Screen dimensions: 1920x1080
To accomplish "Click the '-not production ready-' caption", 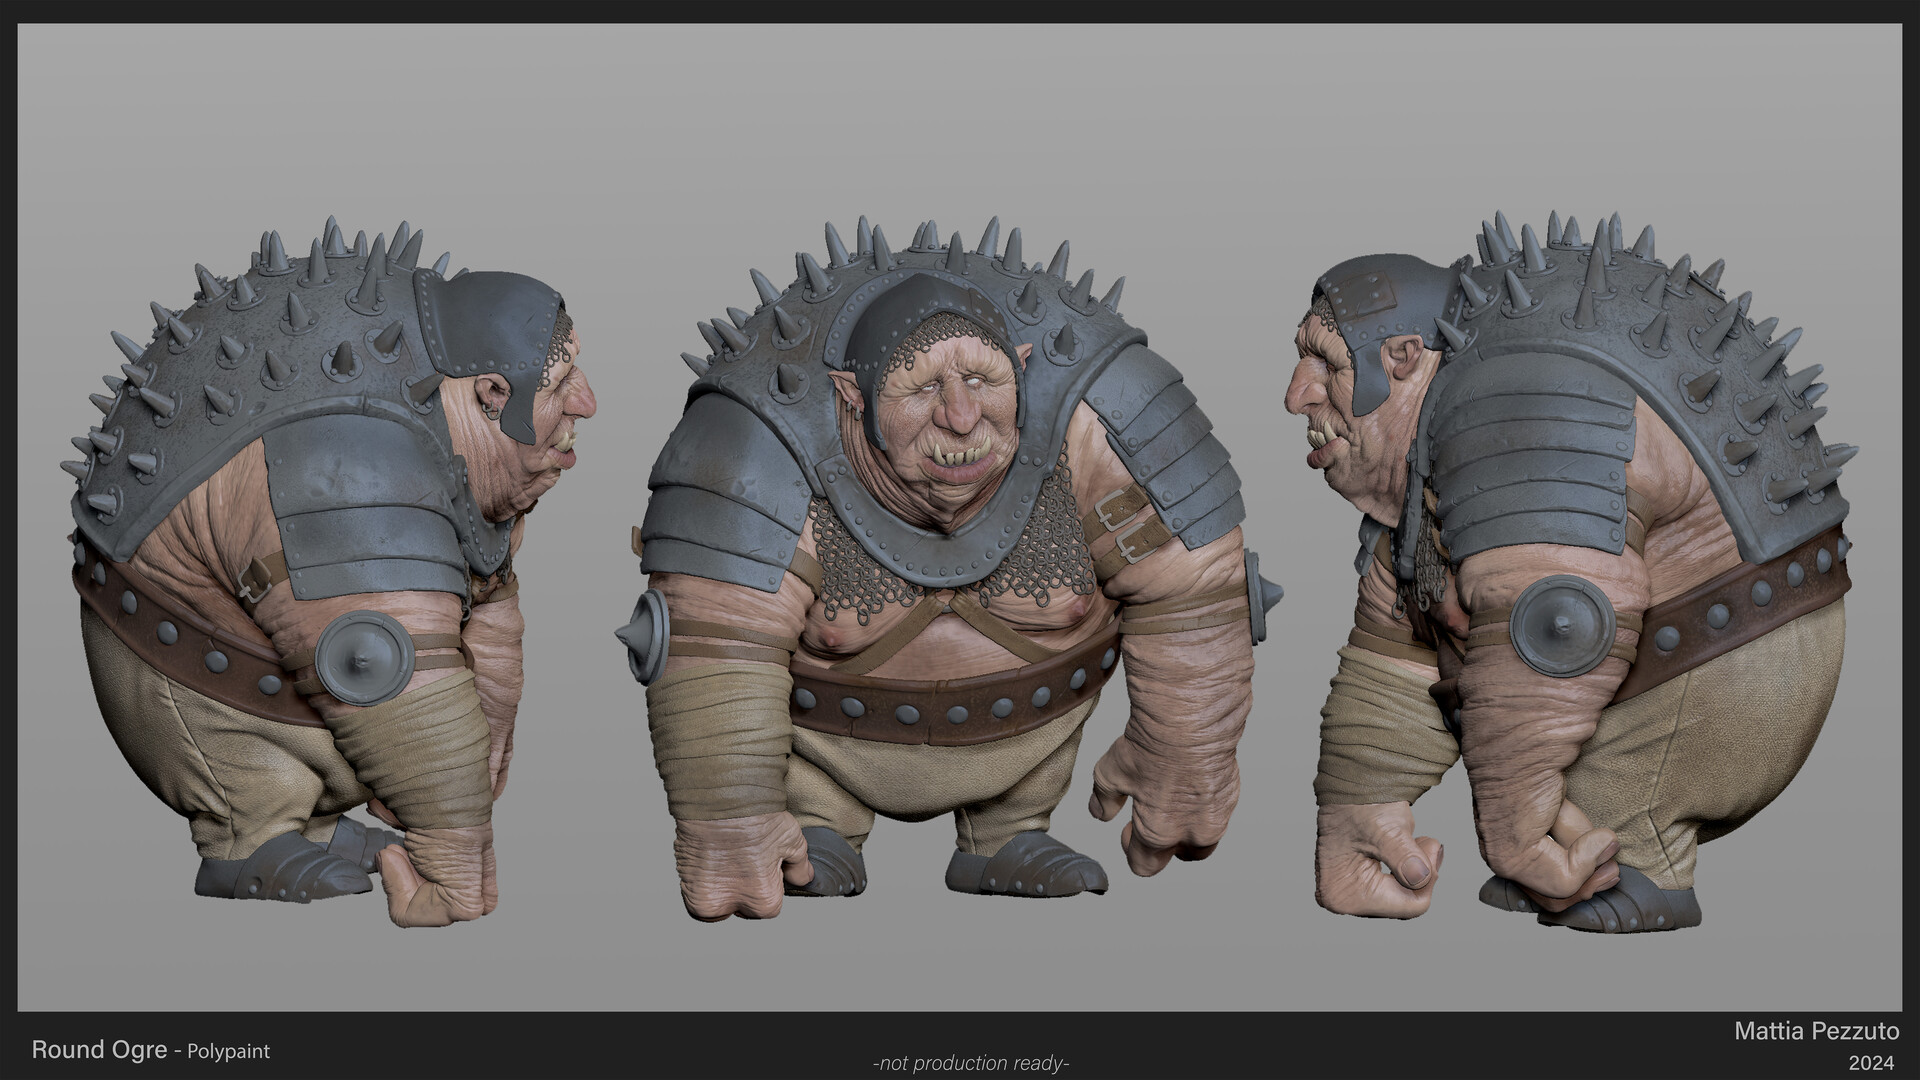I will tap(971, 1064).
